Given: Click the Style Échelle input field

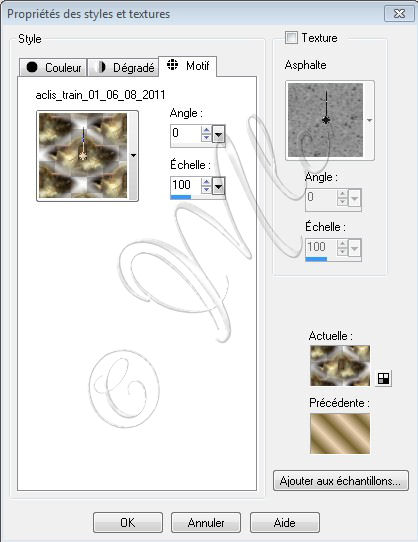Looking at the screenshot, I should 186,185.
